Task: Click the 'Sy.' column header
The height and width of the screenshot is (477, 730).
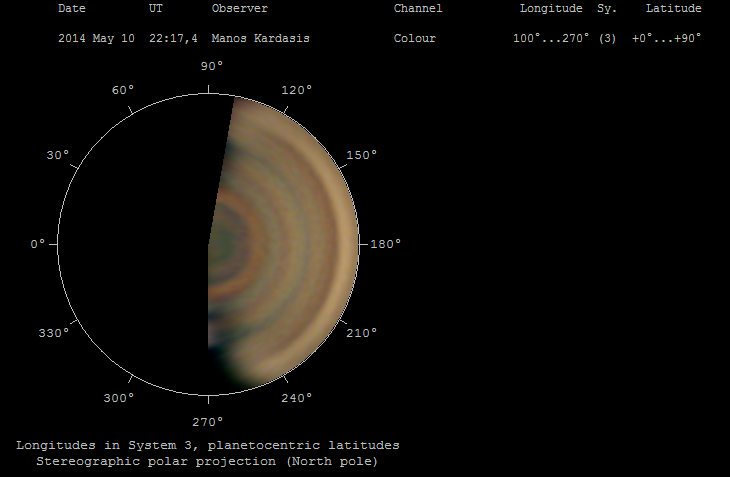Action: [x=607, y=8]
